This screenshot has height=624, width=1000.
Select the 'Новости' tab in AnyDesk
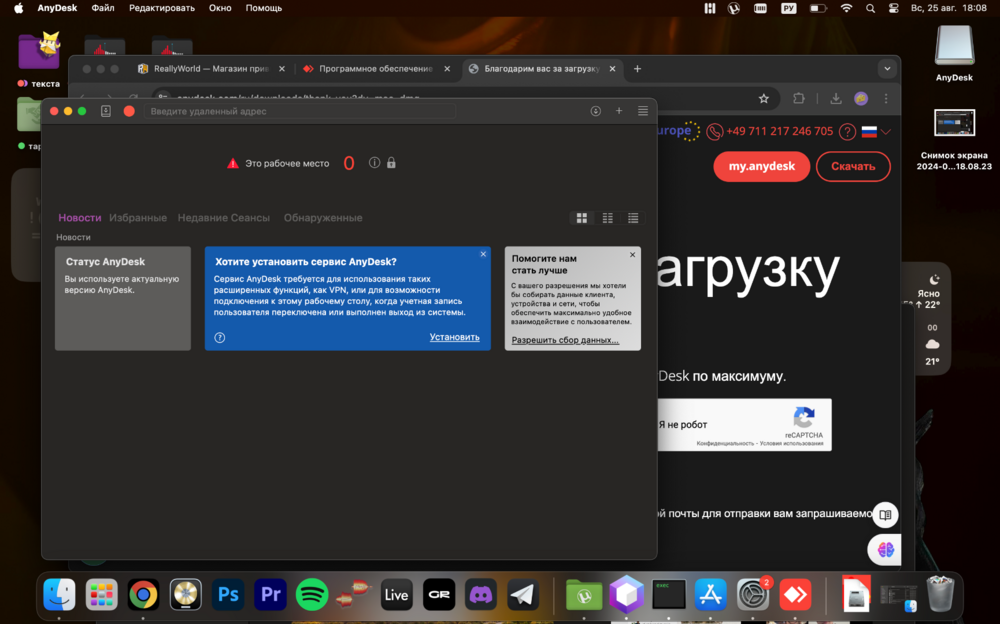(80, 218)
